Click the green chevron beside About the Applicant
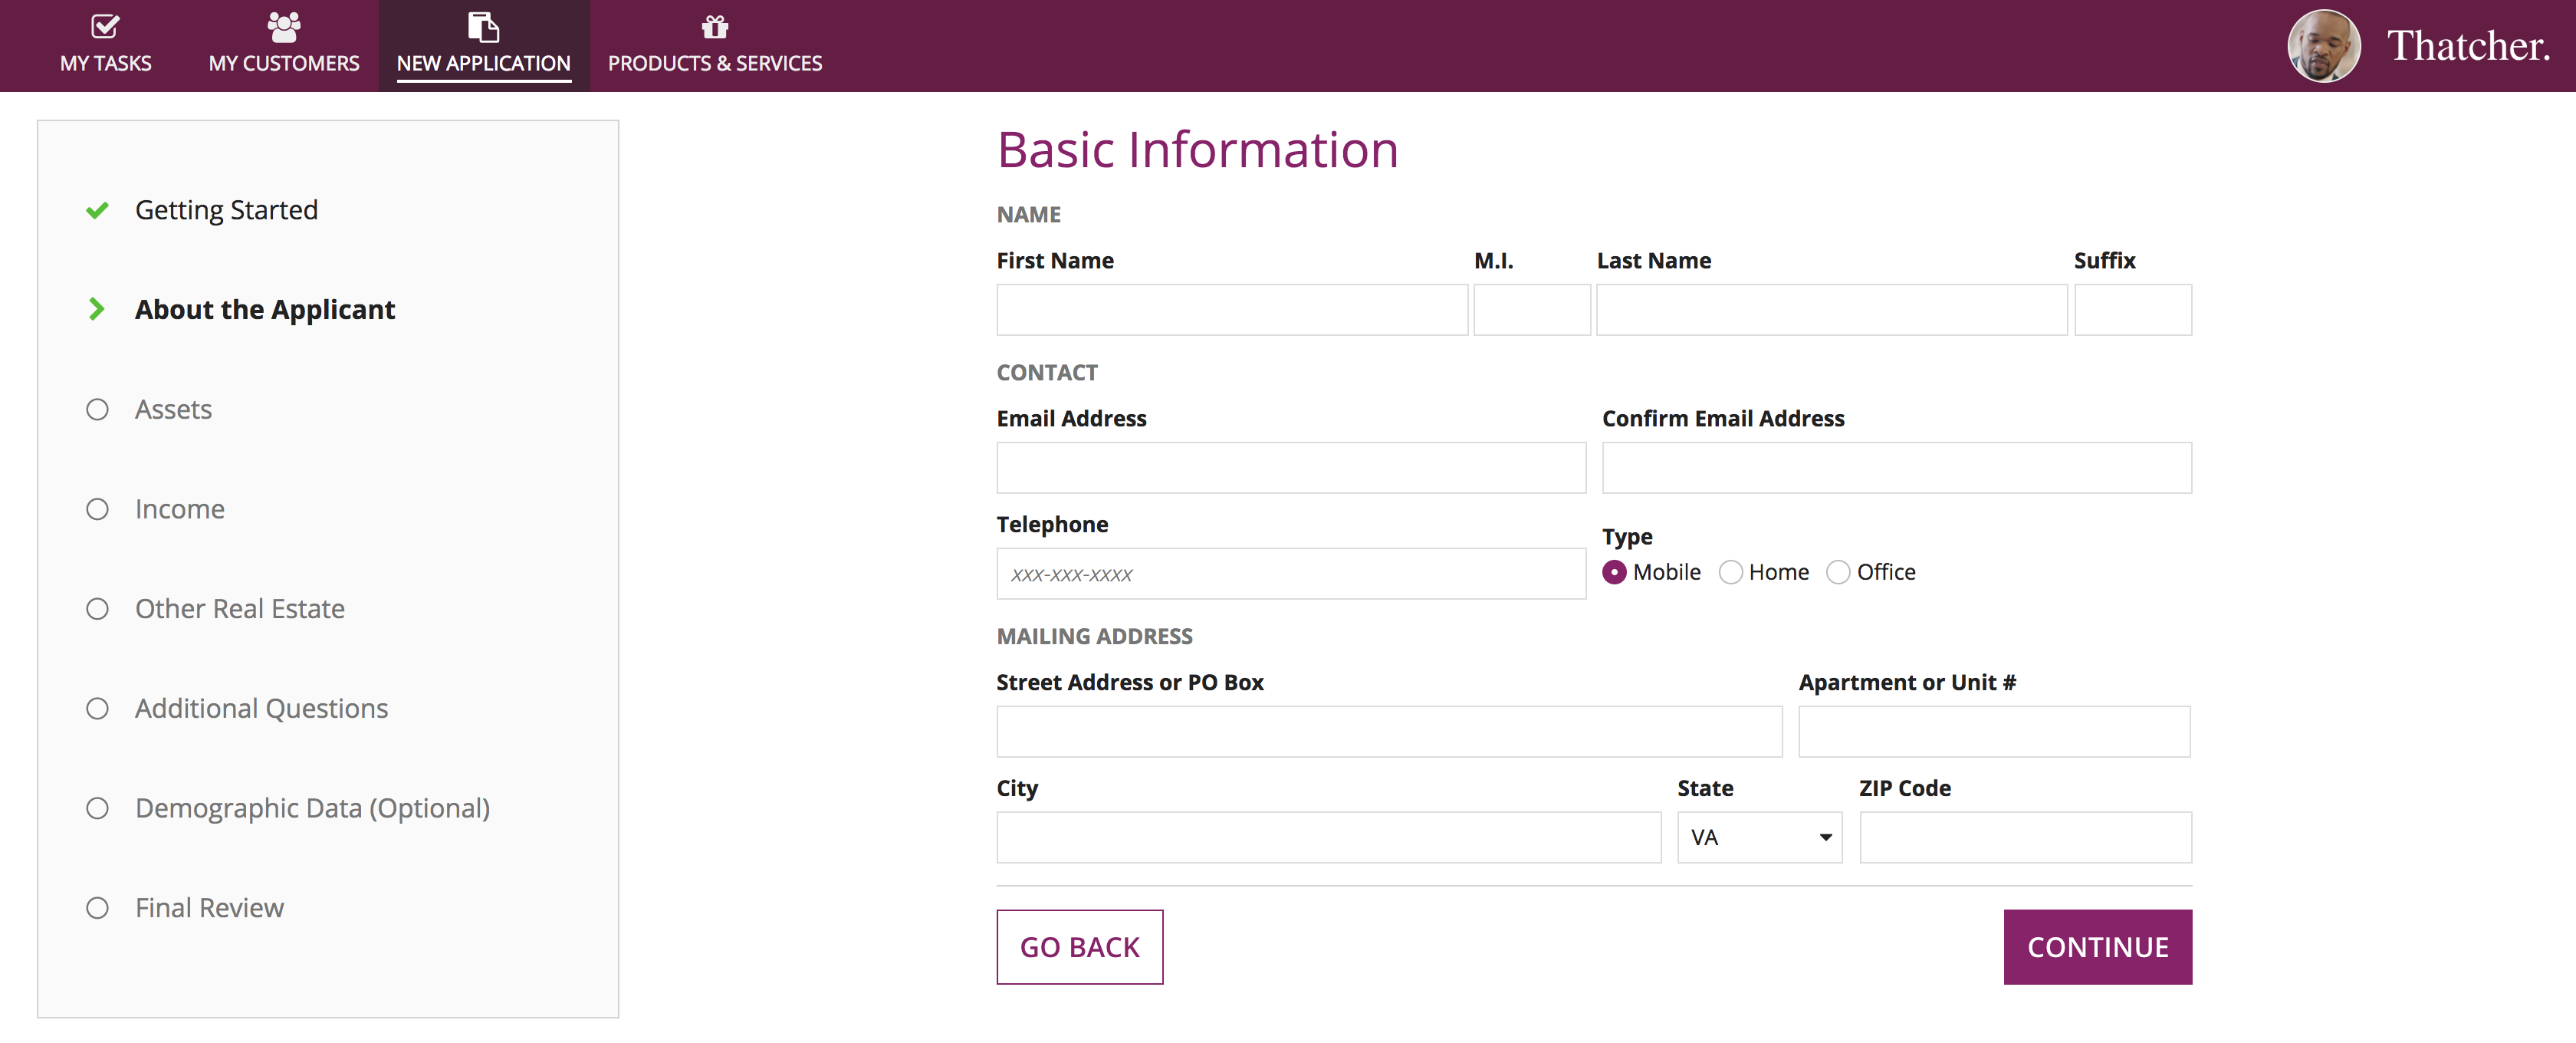 pyautogui.click(x=97, y=309)
